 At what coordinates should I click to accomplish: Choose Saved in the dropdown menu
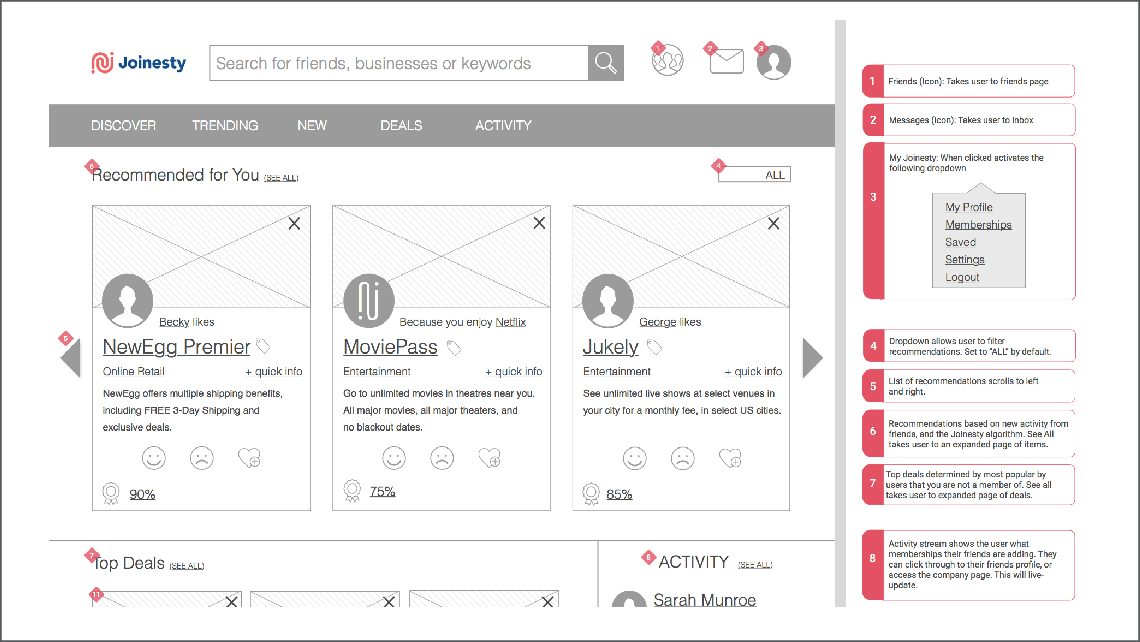tap(960, 242)
